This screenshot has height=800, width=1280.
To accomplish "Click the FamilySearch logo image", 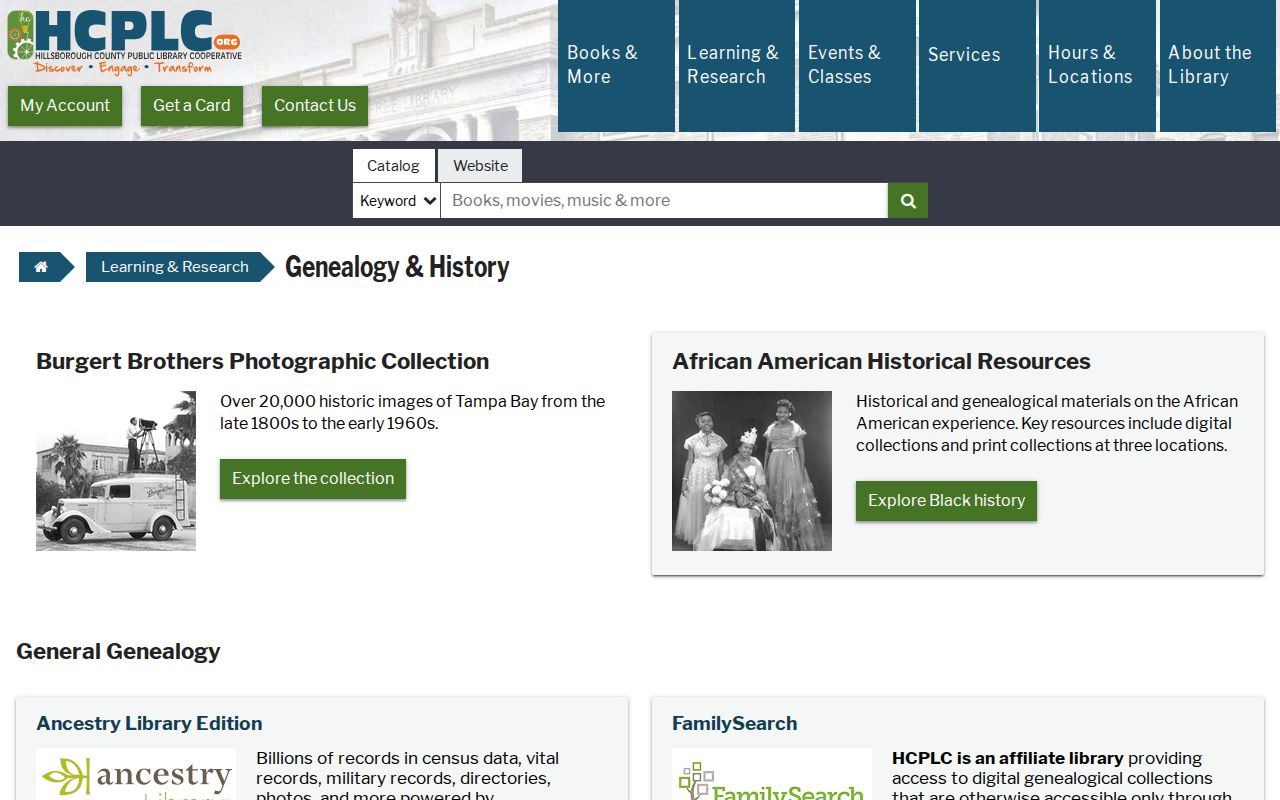I will tap(772, 774).
